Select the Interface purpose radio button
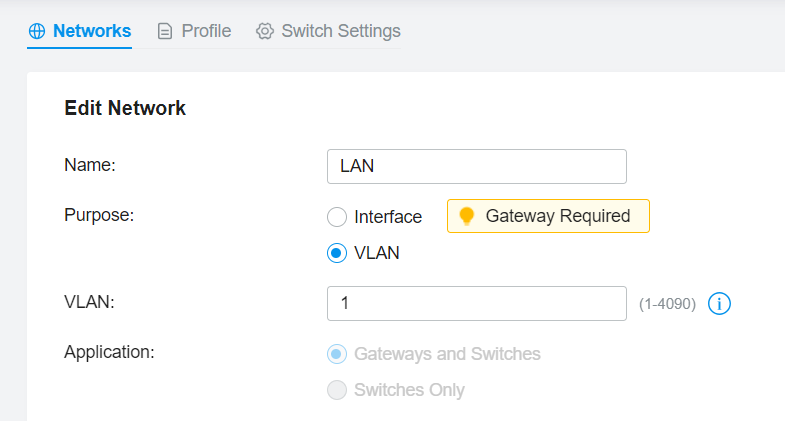The image size is (785, 421). click(337, 217)
